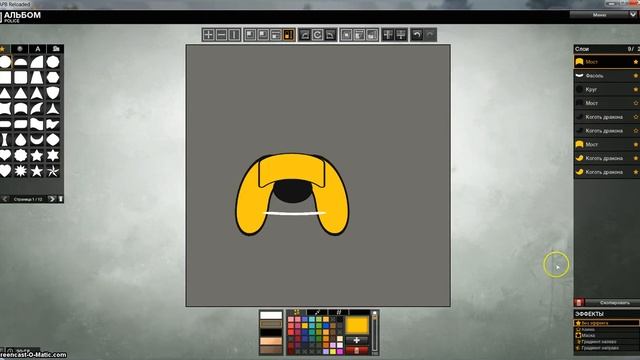This screenshot has height=360, width=640.
Task: Pick the black swatch in left color column
Action: coord(271,332)
